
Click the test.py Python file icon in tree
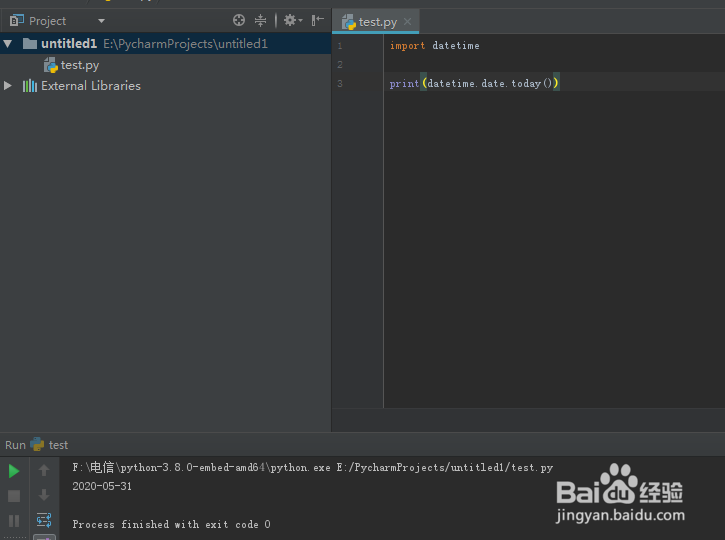50,65
